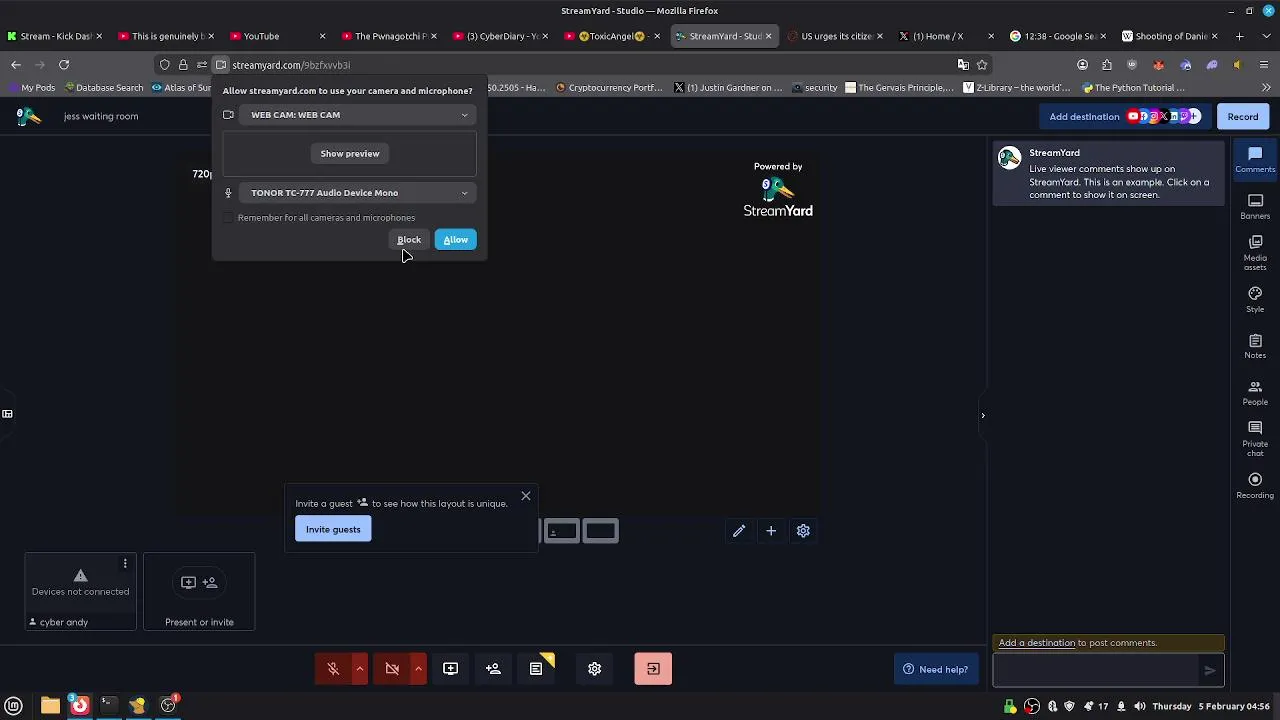
Task: Click the volume icon in system tray
Action: tap(1139, 707)
